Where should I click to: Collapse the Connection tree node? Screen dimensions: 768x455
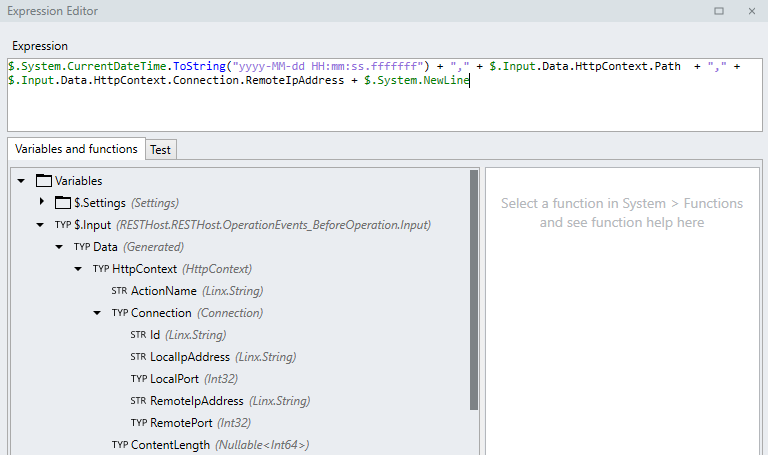pos(97,313)
